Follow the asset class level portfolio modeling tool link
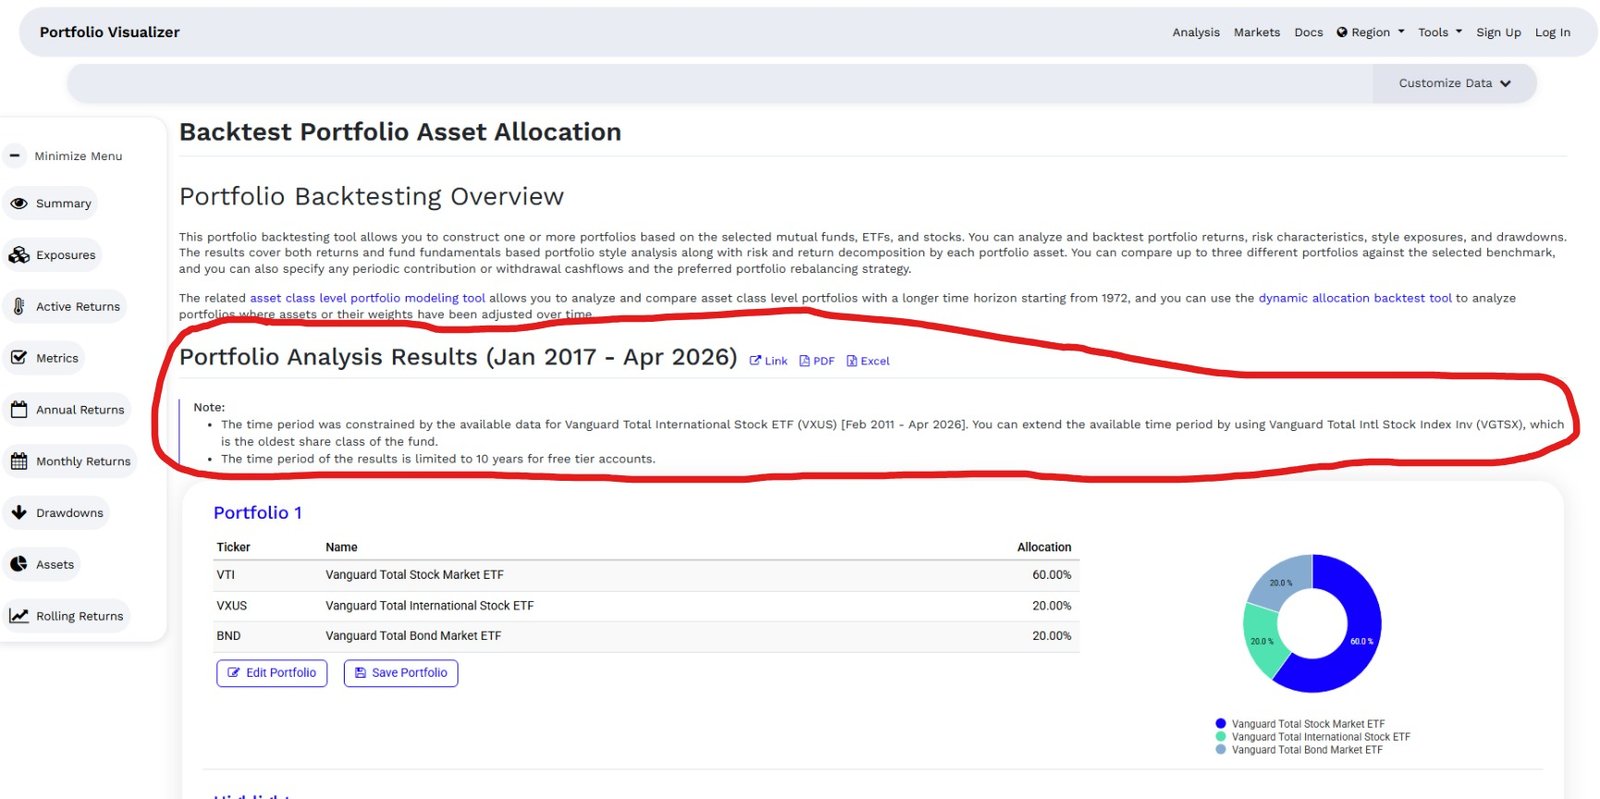 point(367,298)
